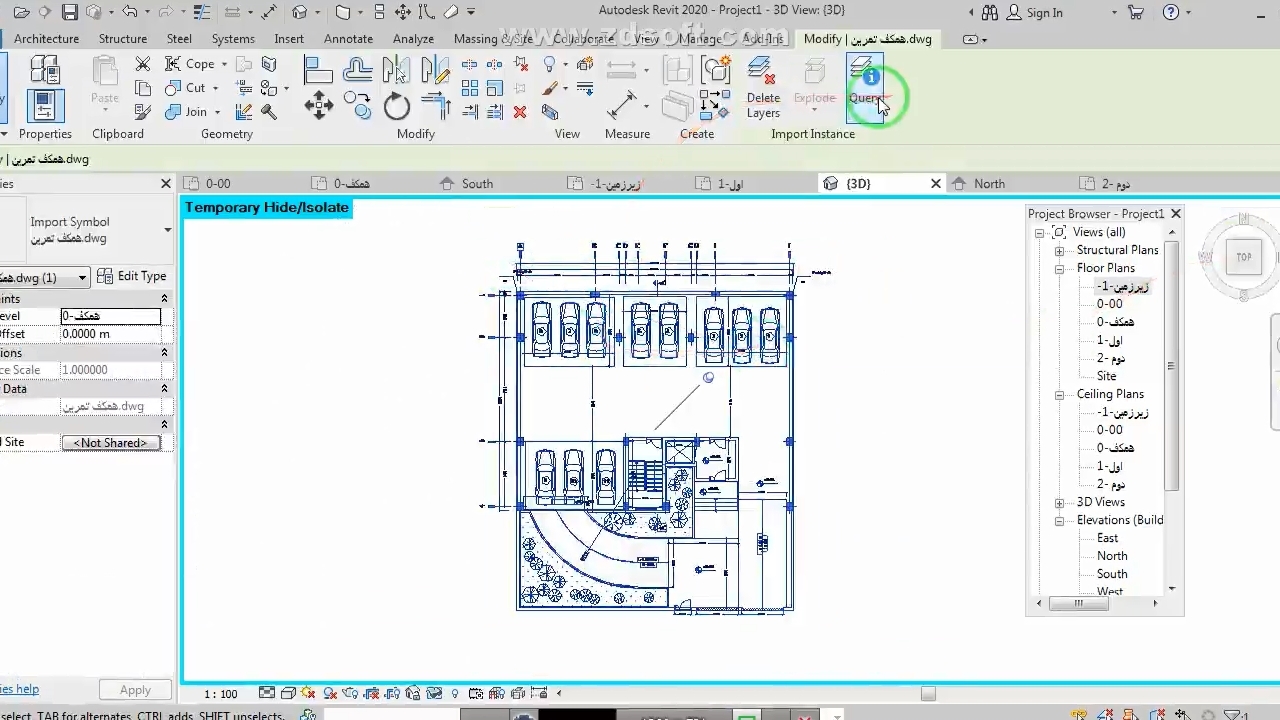
Task: Expand the 3D Views tree node
Action: (x=1059, y=502)
